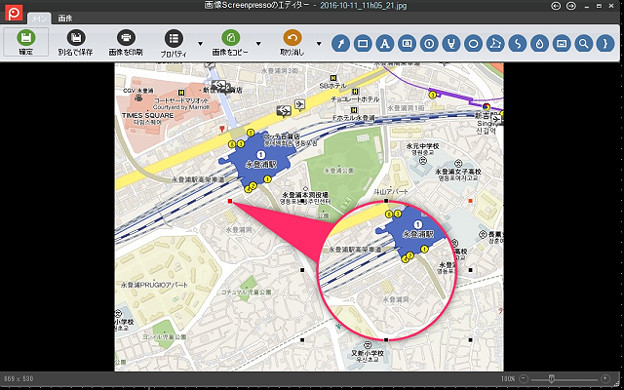Select the arrow drawing tool
624x390 pixels.
click(x=340, y=44)
